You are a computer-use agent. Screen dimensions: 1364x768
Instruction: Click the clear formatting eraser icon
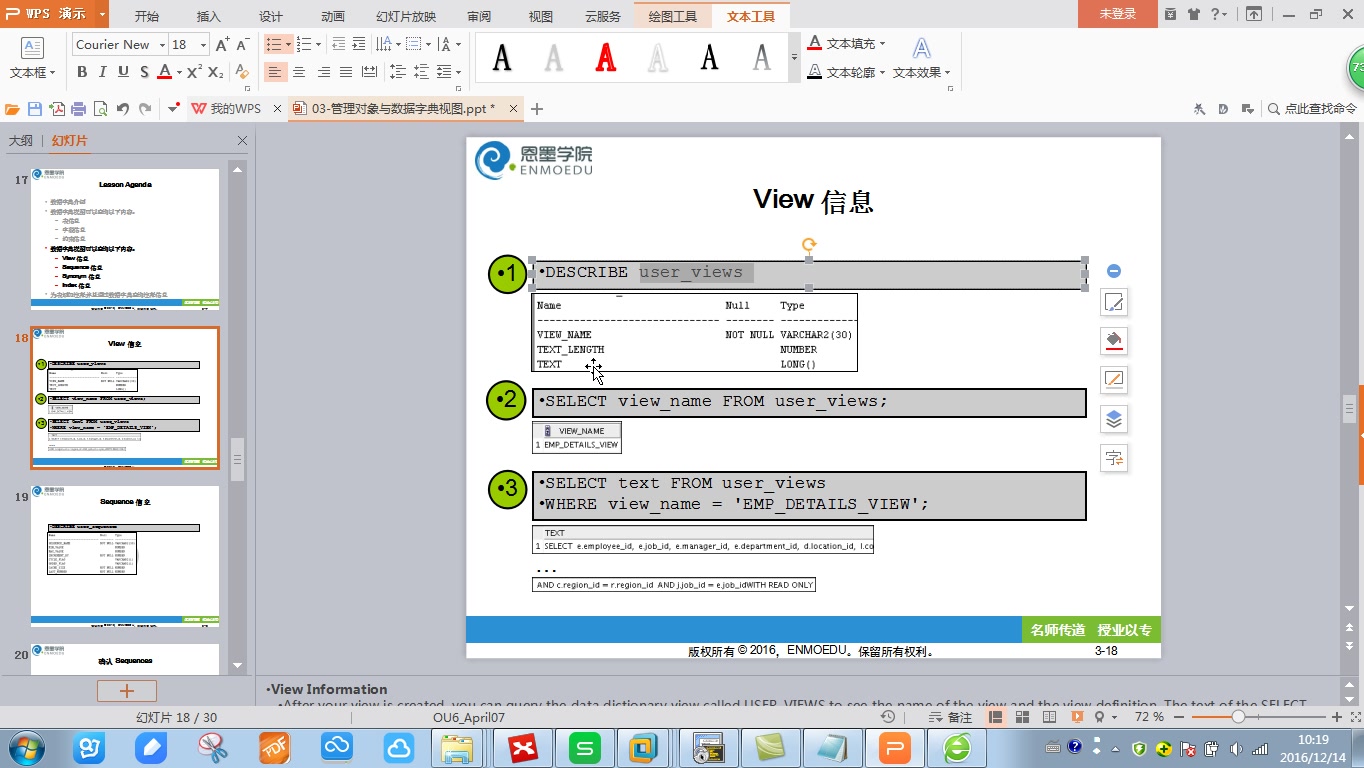click(242, 72)
